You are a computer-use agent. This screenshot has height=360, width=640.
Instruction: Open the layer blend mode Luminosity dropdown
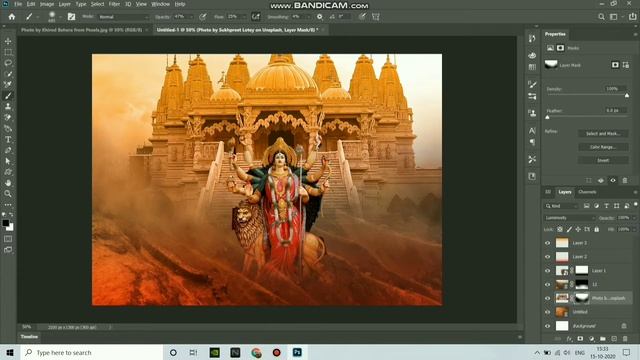coord(569,218)
